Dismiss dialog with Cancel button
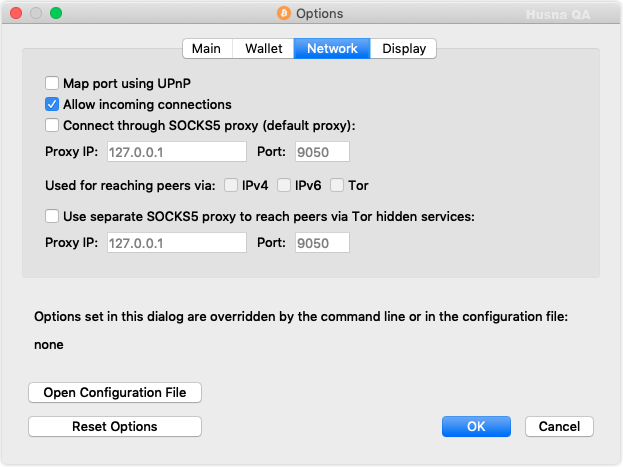This screenshot has width=623, height=467. (559, 426)
